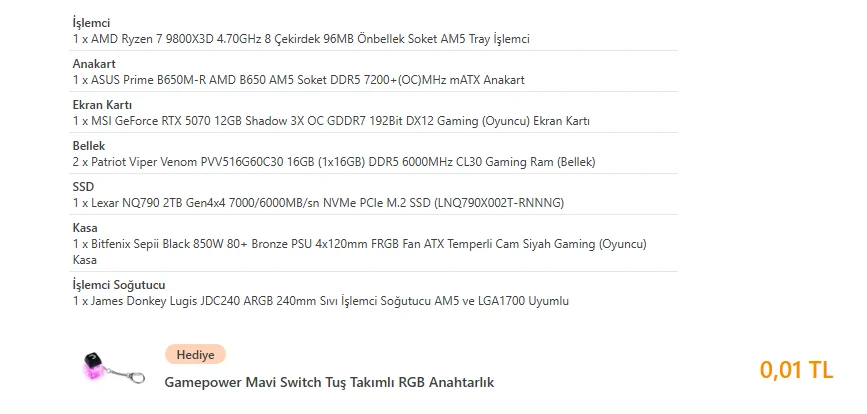Select the SSD category heading

[83, 187]
